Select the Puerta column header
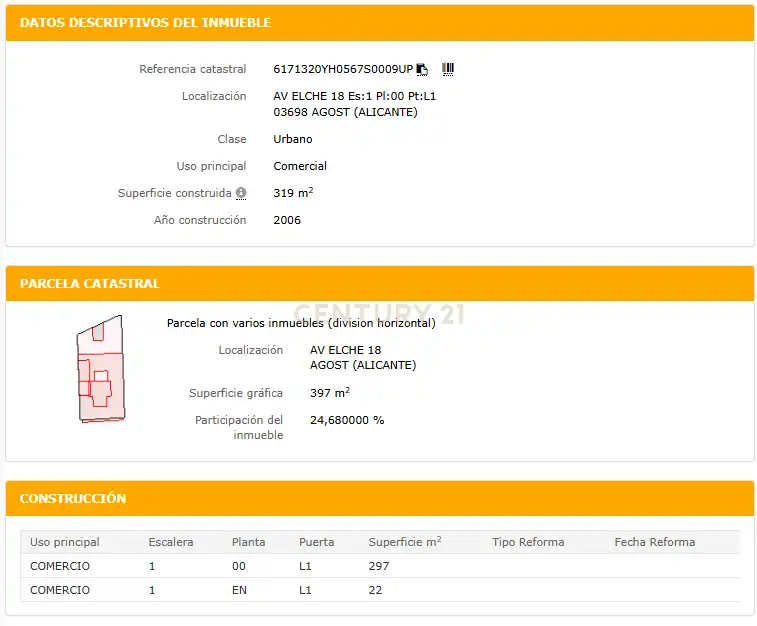Screen dimensions: 757x626 316,542
